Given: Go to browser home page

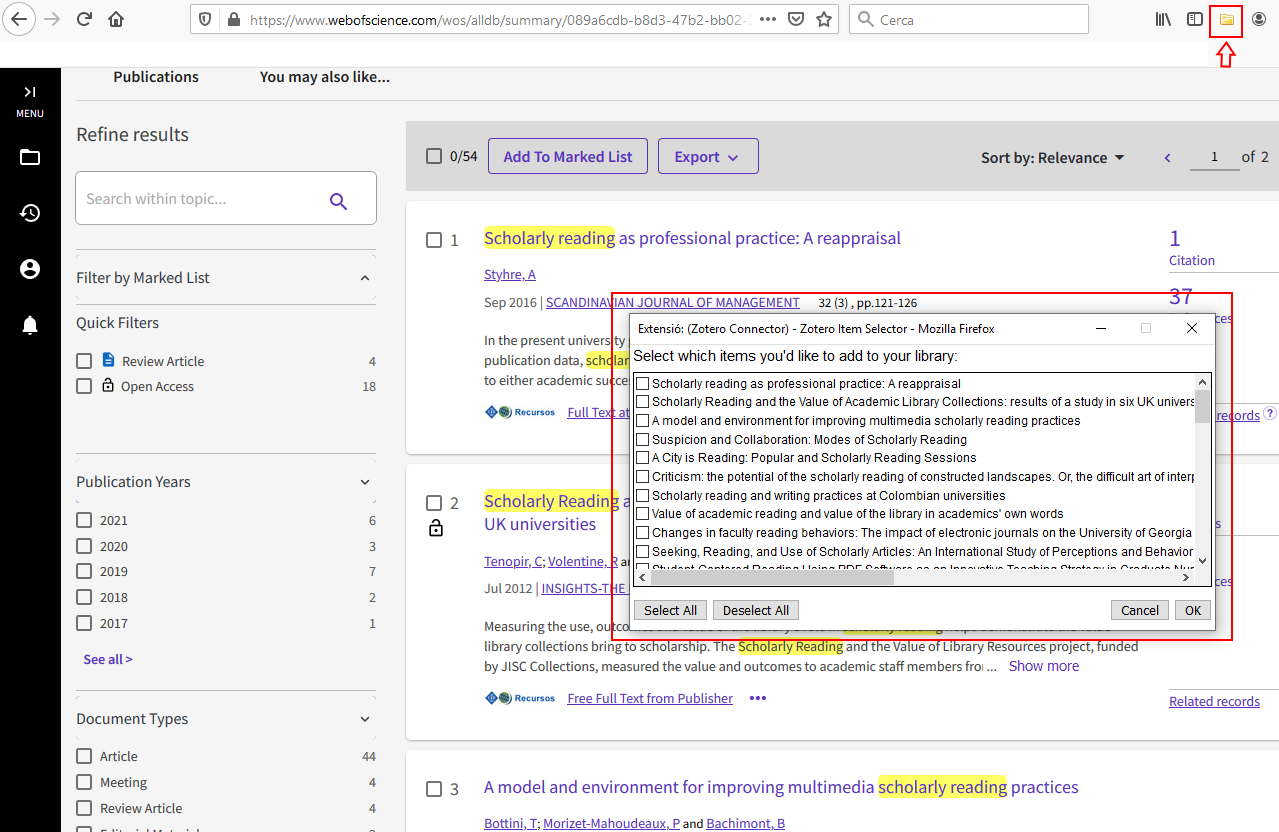Looking at the screenshot, I should click(116, 19).
